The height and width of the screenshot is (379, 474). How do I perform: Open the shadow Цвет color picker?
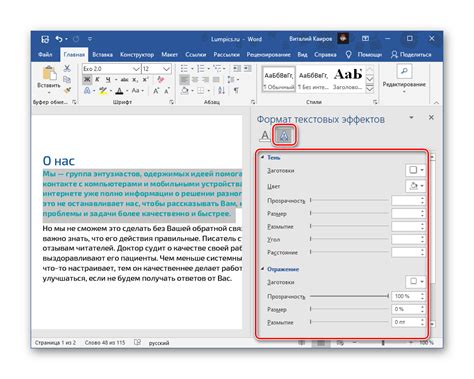(x=415, y=186)
